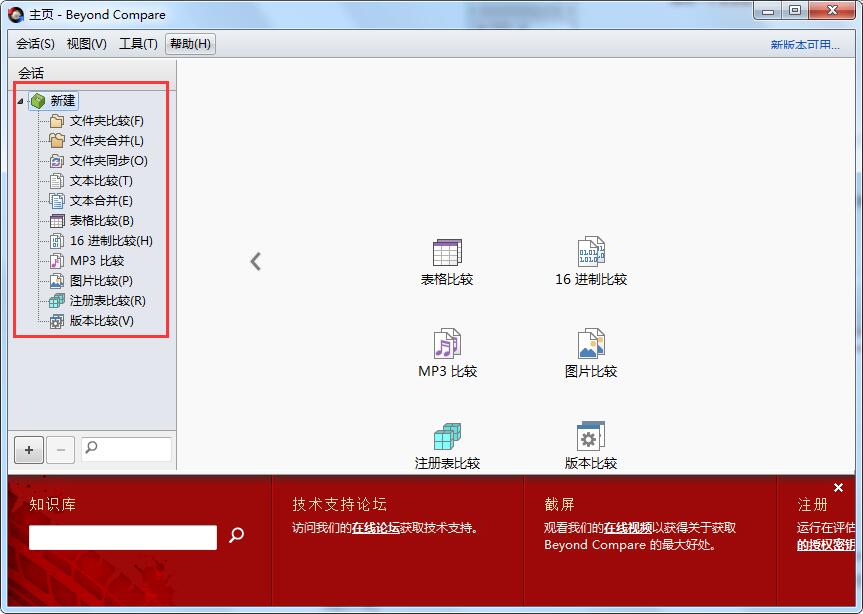Viewport: 863px width, 614px height.
Task: Click the icon beside 文件夹合并(L)
Action: (x=57, y=141)
